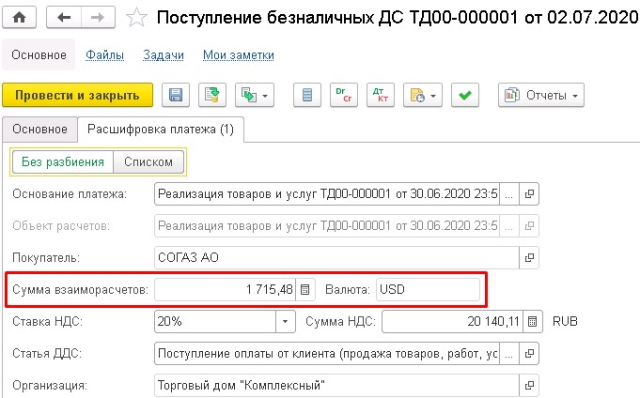Click the Покупатель field СОГАЗ АО
The height and width of the screenshot is (398, 640).
pos(336,258)
